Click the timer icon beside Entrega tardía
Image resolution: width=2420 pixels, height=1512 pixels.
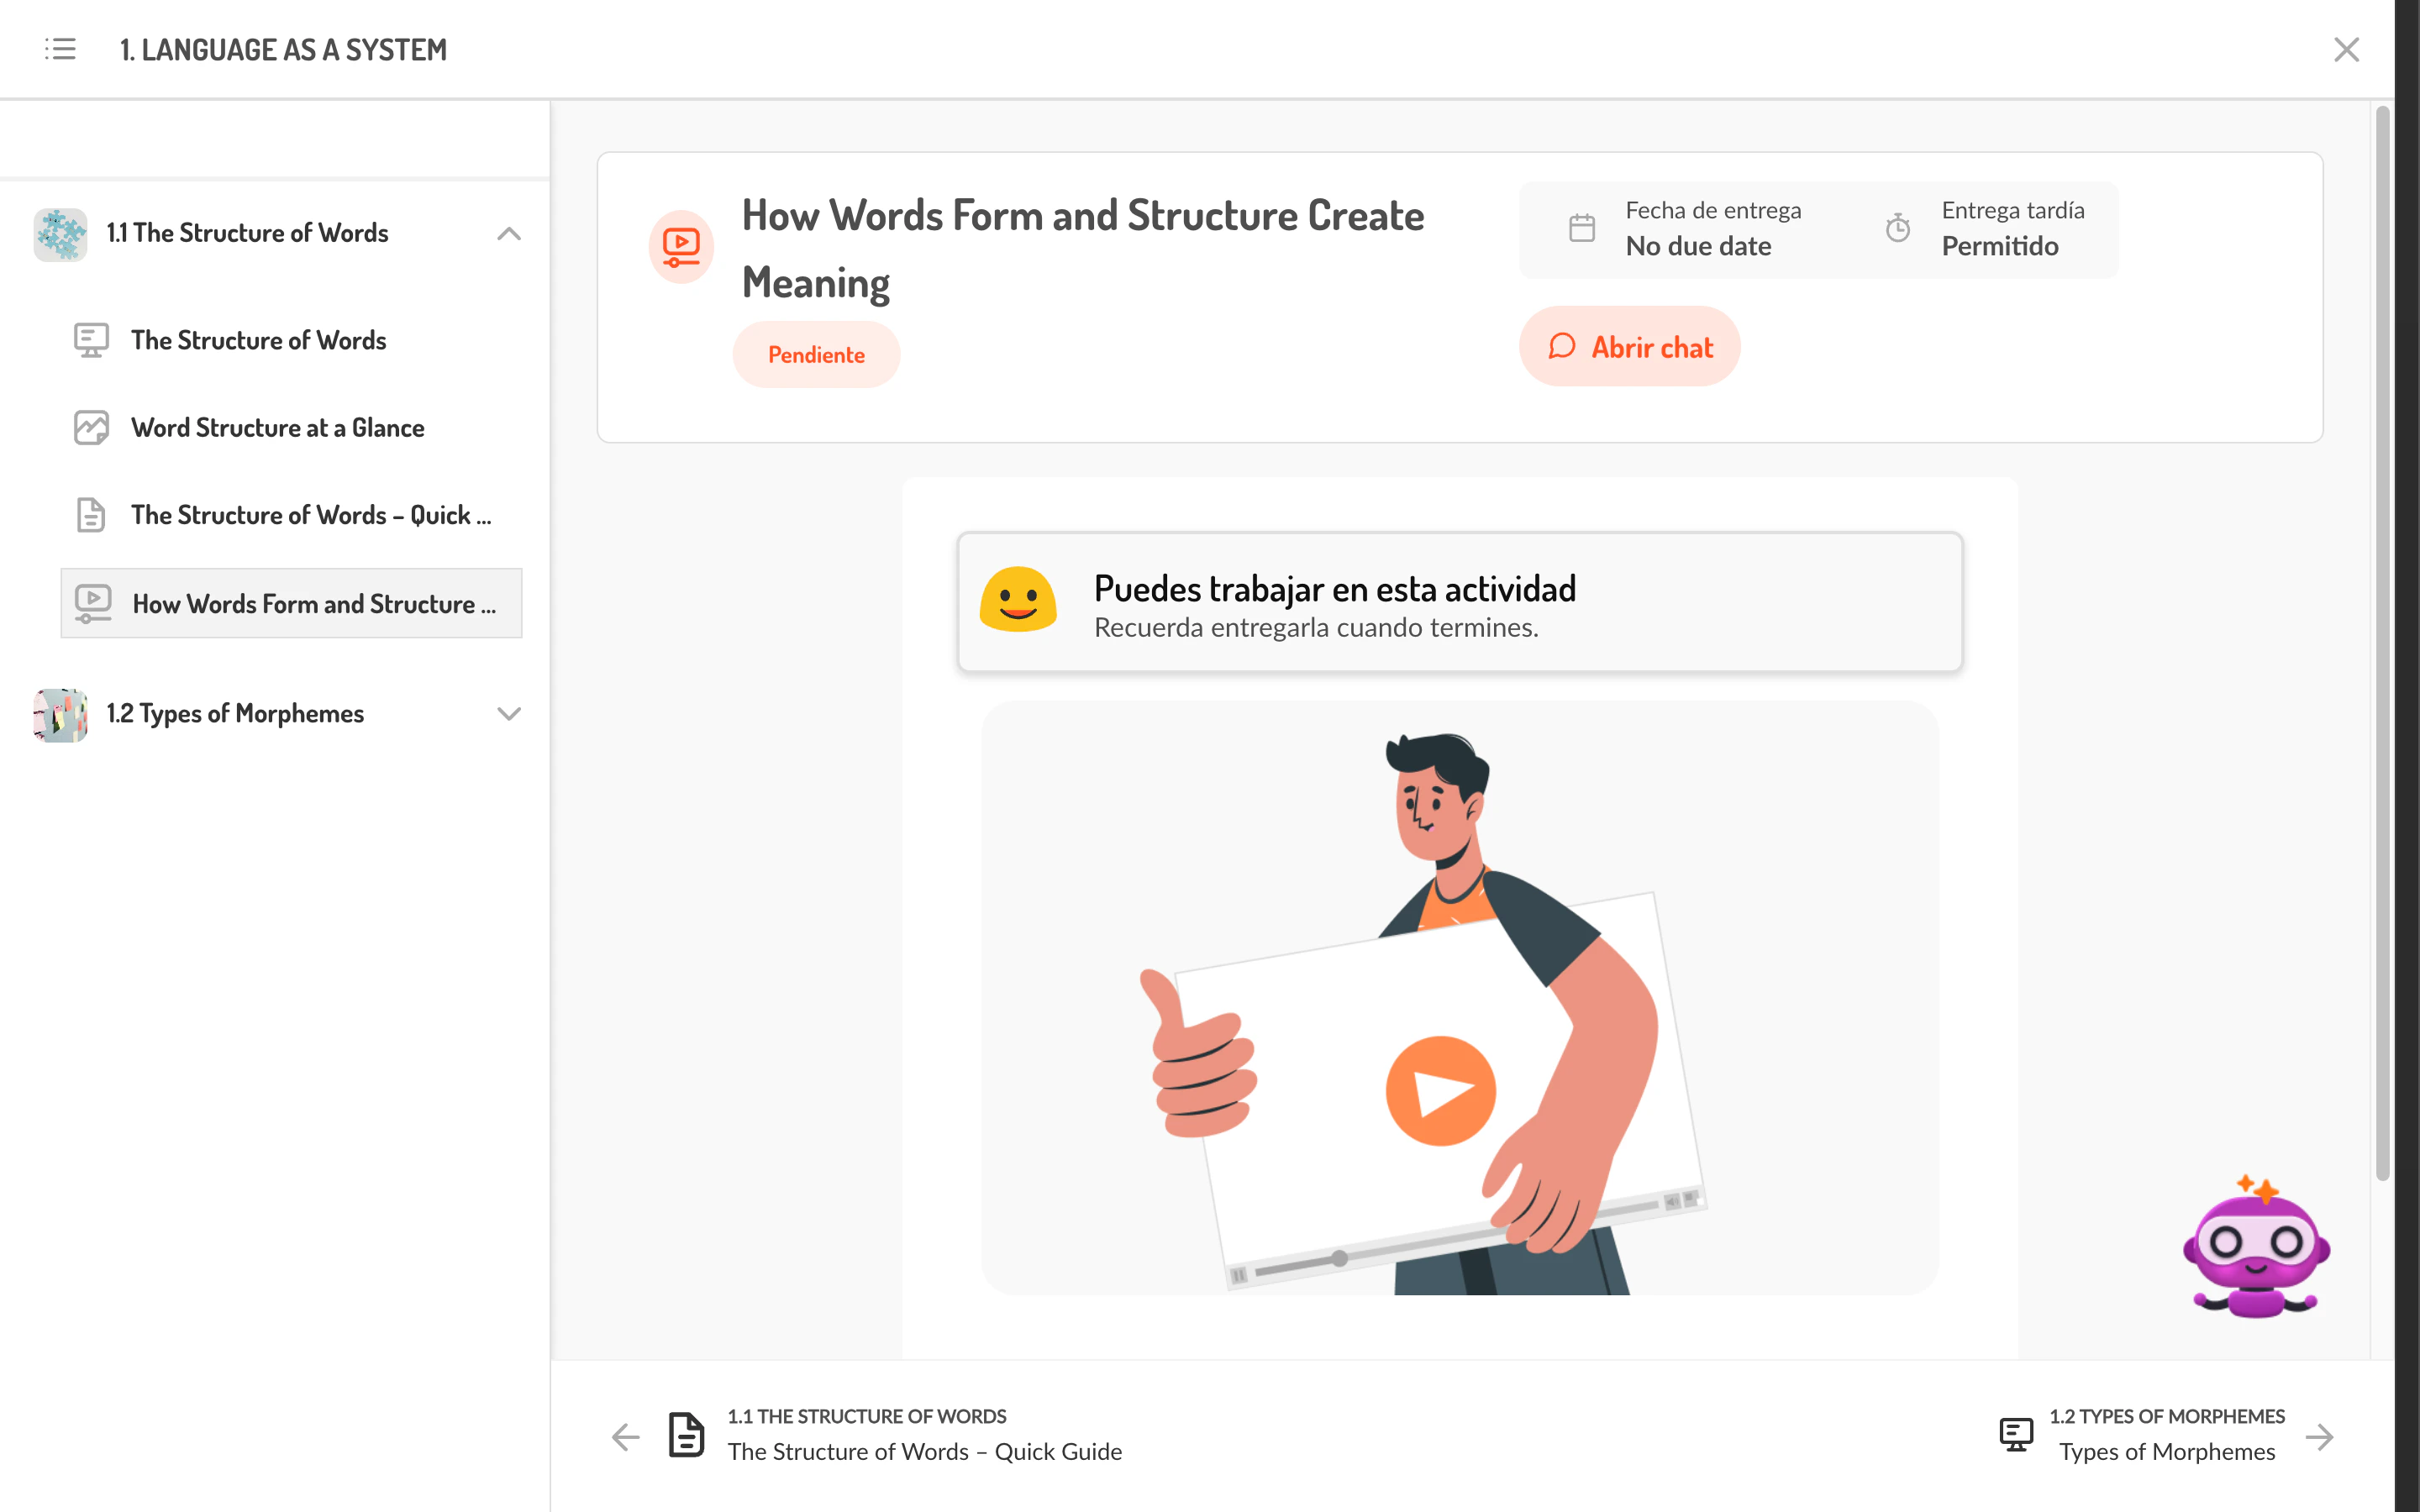(x=1897, y=228)
